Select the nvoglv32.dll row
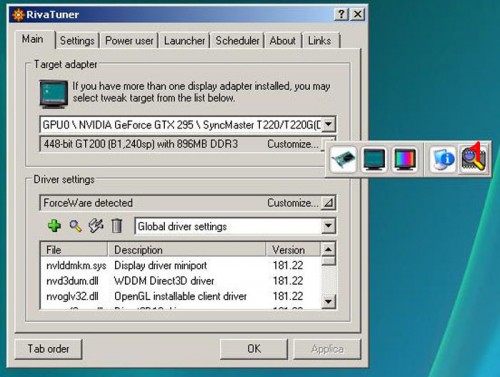 (x=181, y=296)
